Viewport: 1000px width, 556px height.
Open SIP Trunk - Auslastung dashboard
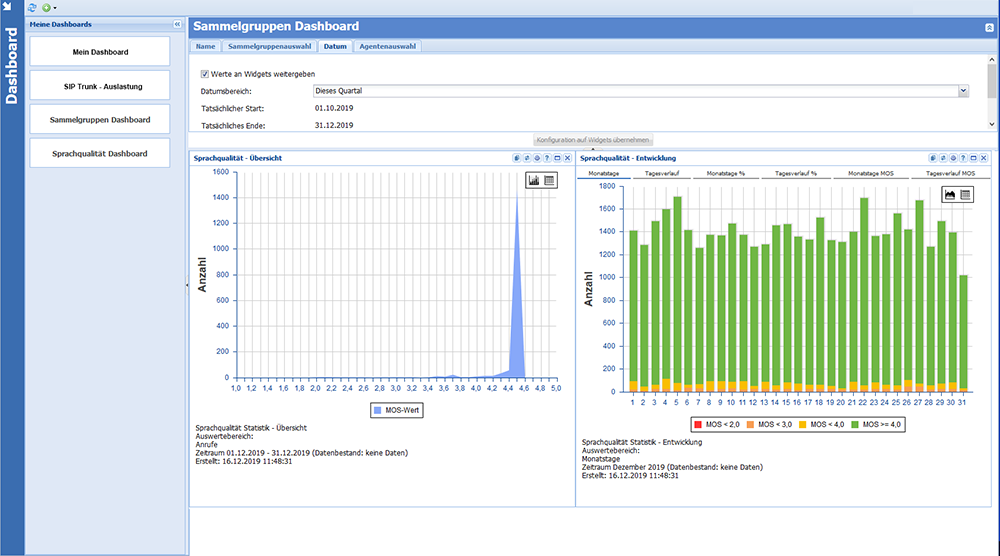tap(100, 86)
